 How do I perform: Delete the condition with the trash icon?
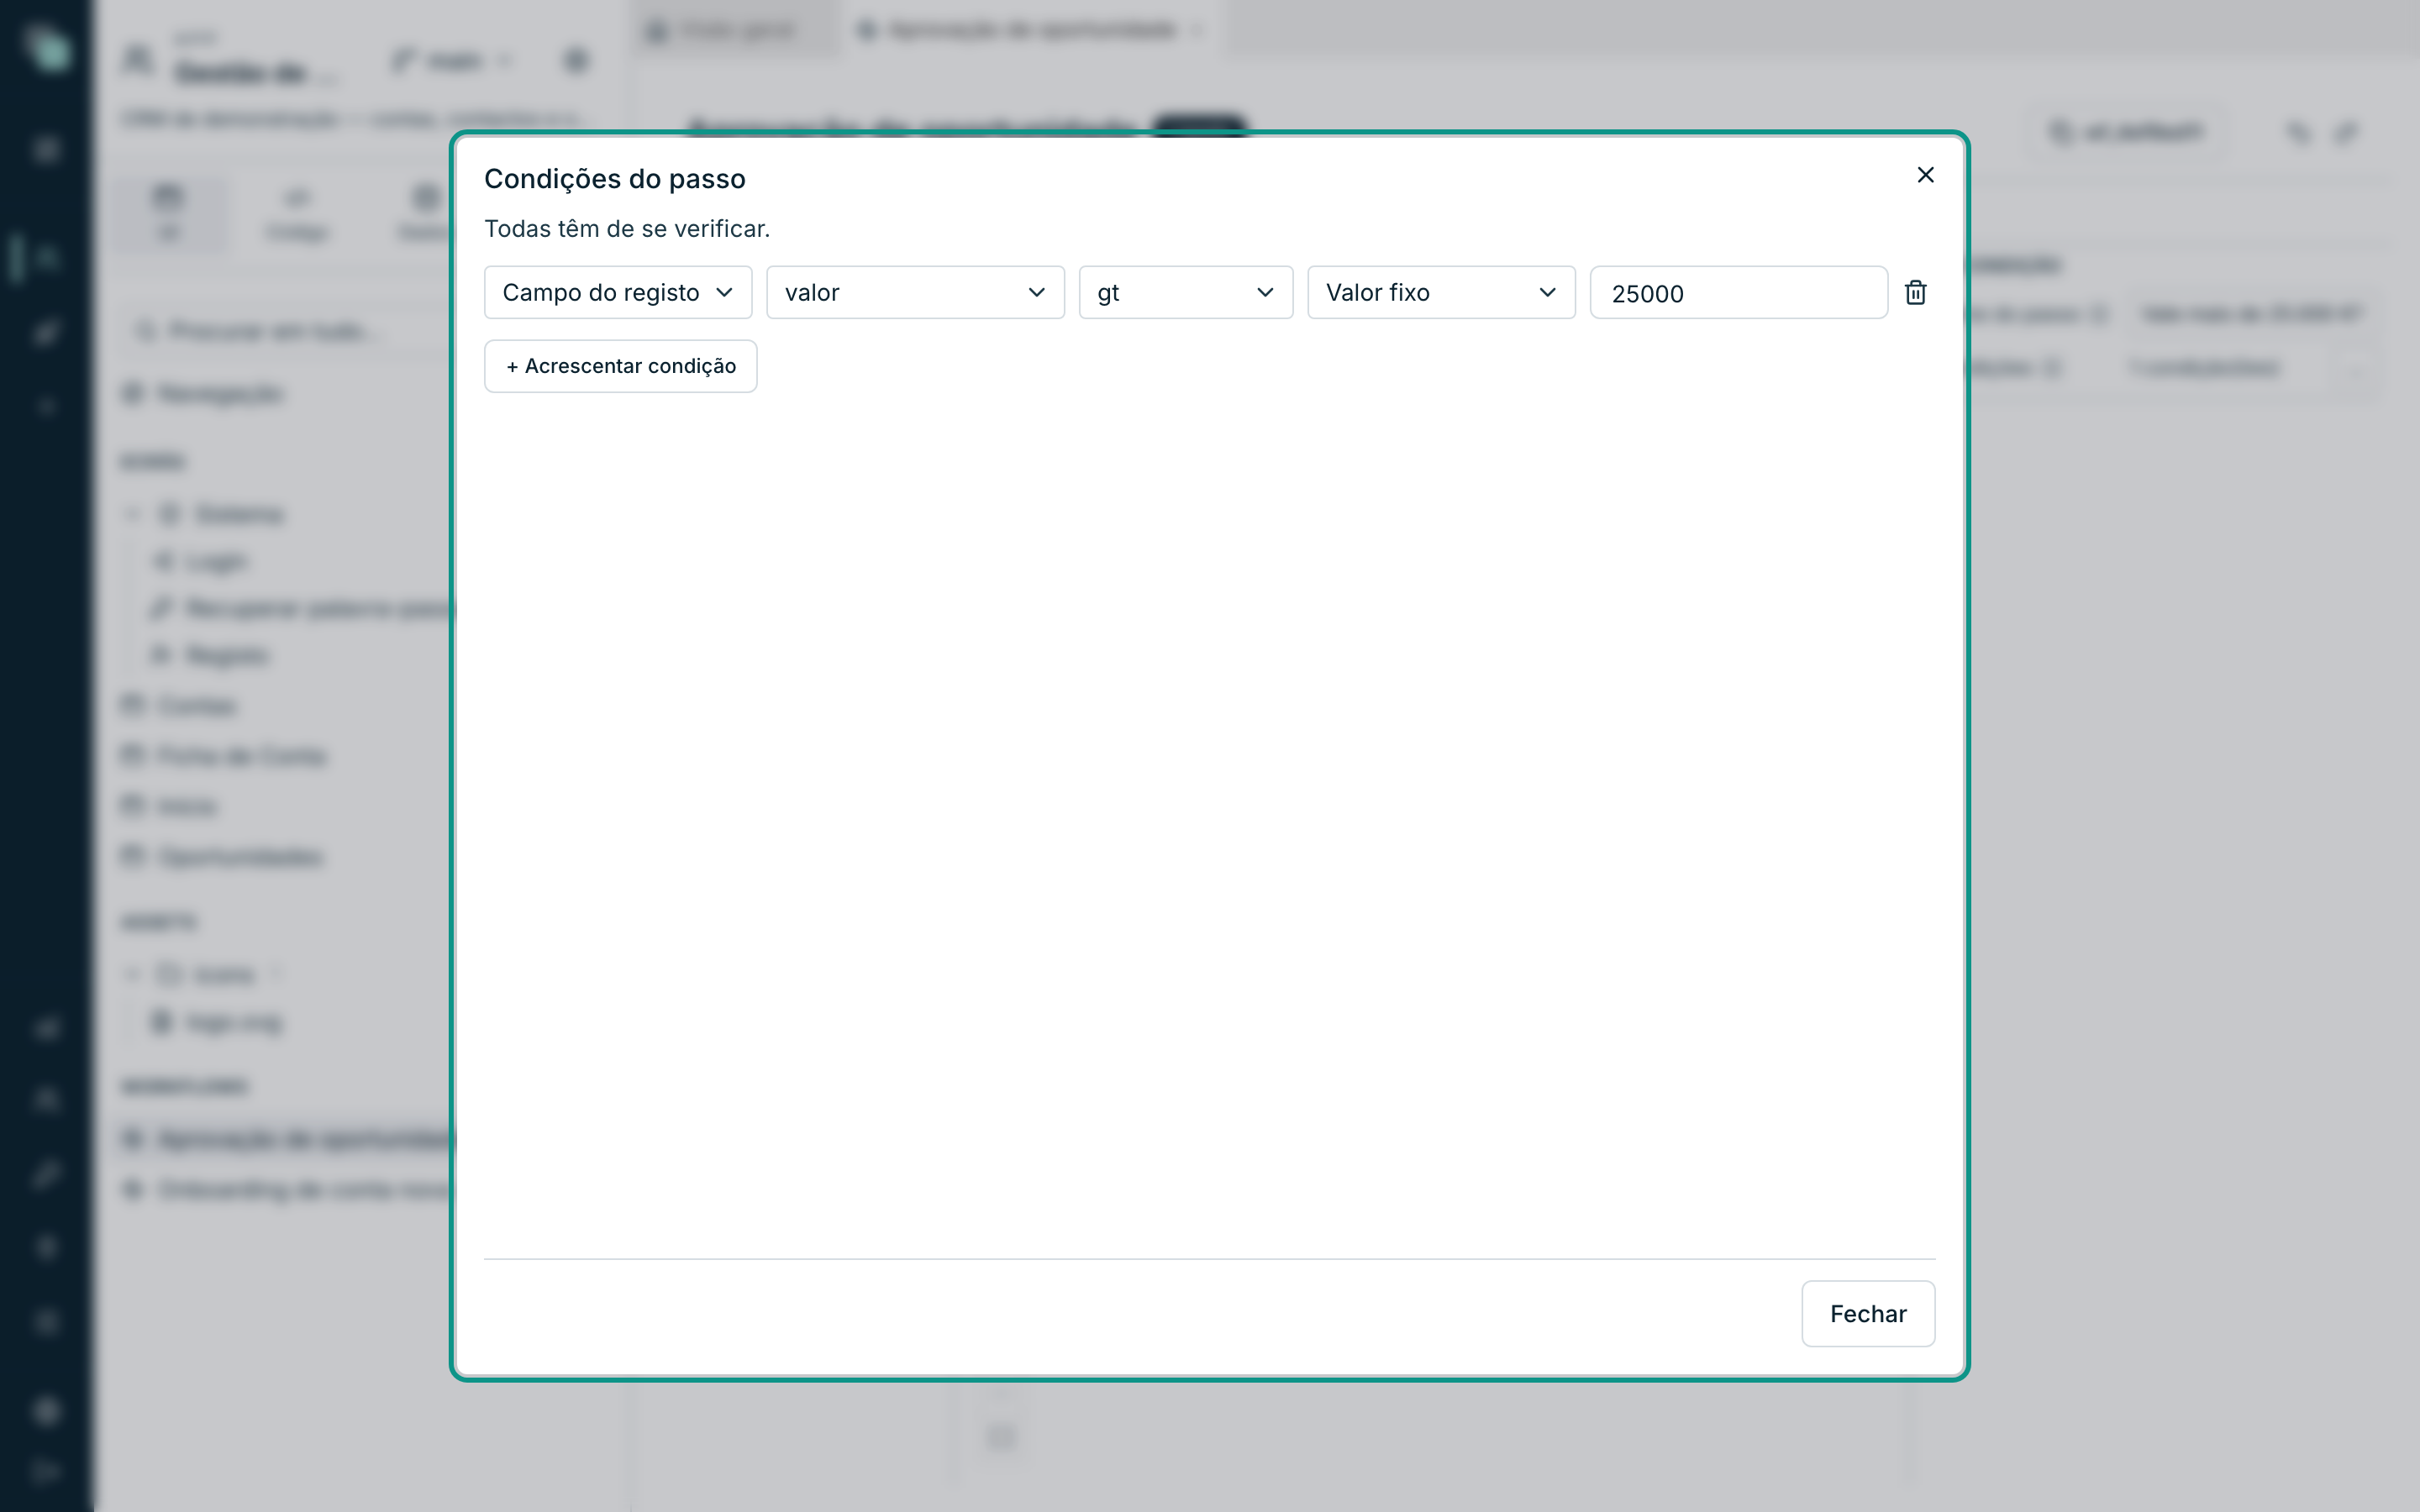tap(1915, 292)
